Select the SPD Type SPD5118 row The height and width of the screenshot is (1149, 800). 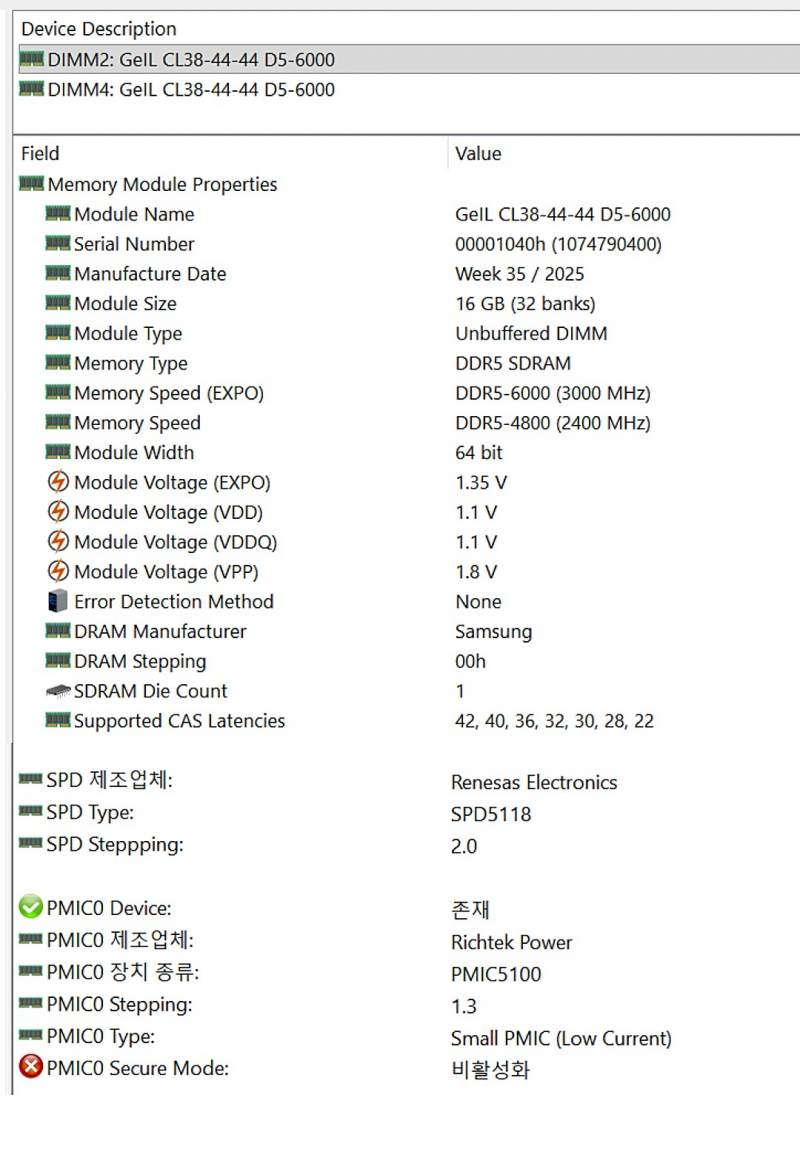point(90,813)
